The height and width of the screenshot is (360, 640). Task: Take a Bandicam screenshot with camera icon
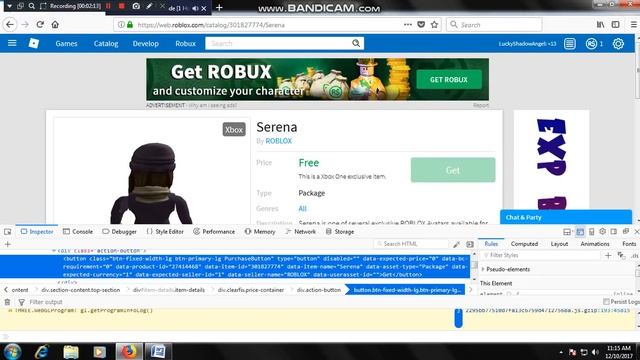point(136,6)
